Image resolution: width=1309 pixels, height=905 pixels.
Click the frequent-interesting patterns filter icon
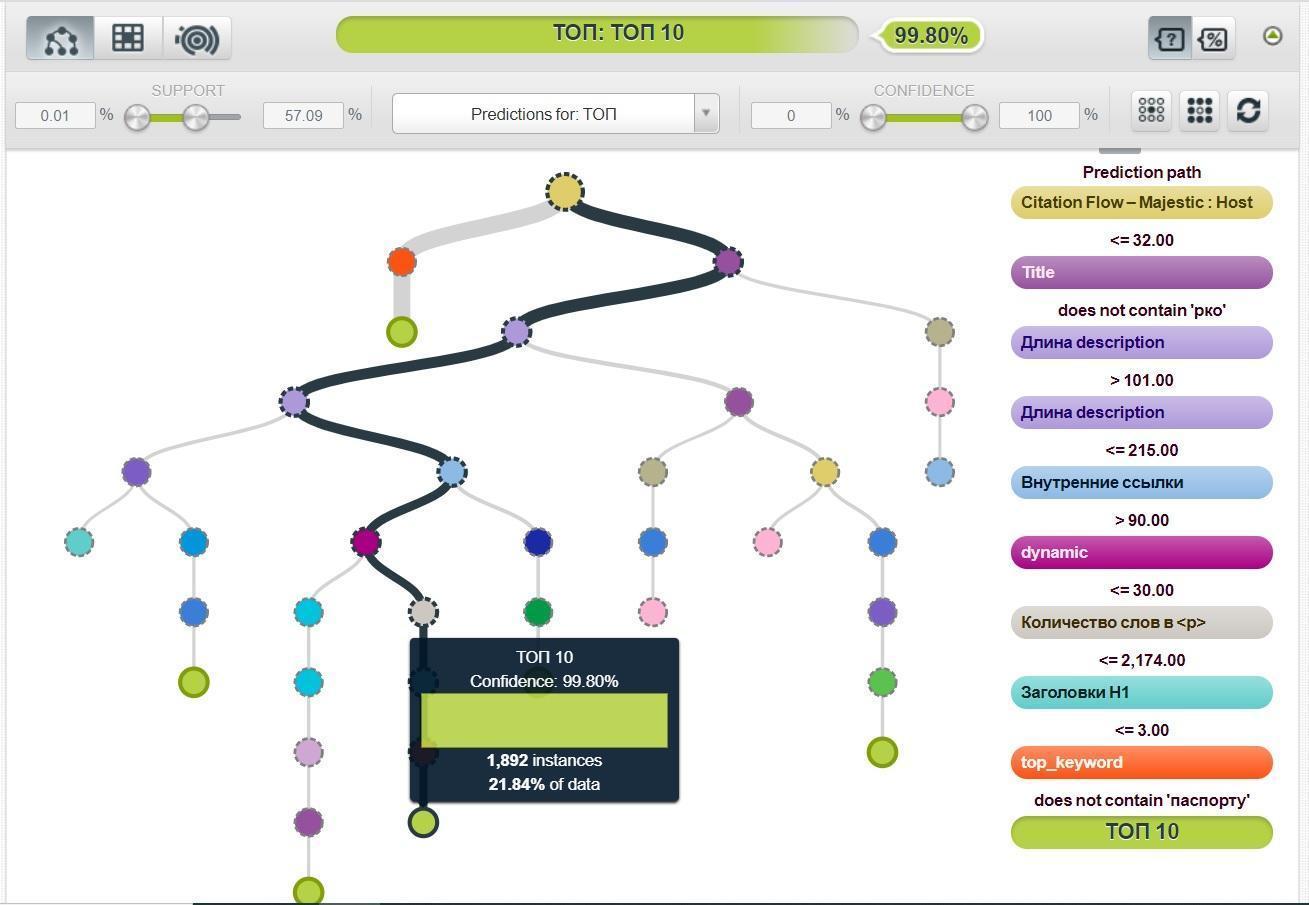[1199, 110]
